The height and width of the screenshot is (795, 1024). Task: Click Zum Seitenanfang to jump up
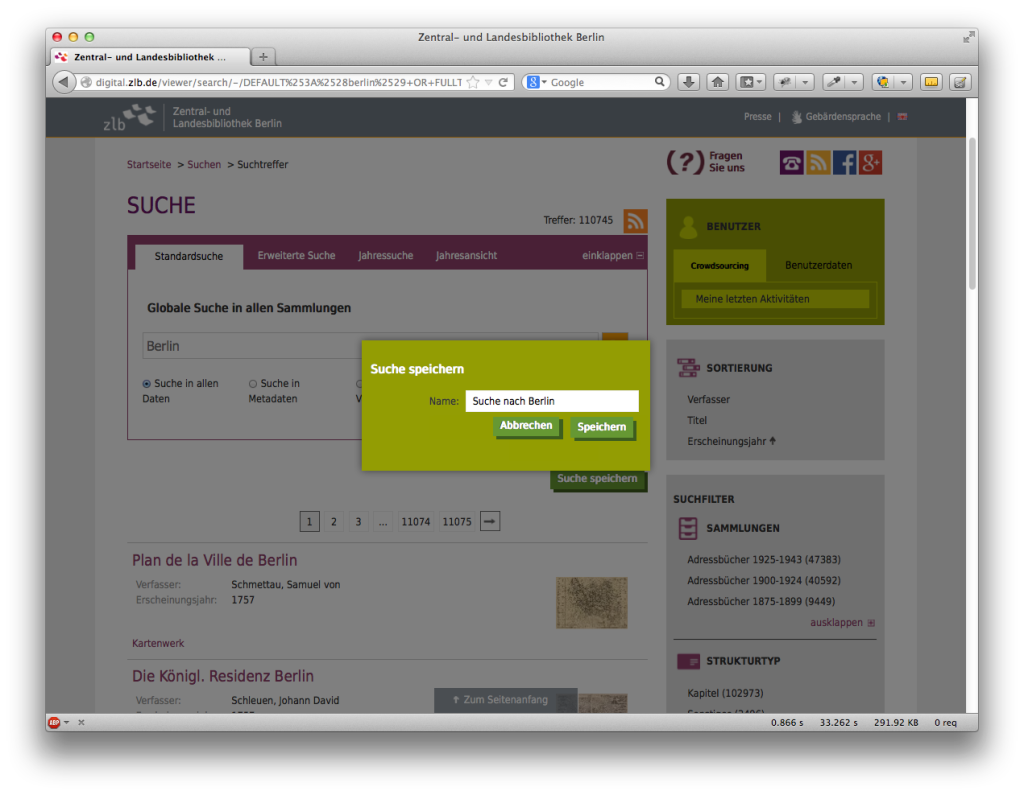click(x=505, y=700)
